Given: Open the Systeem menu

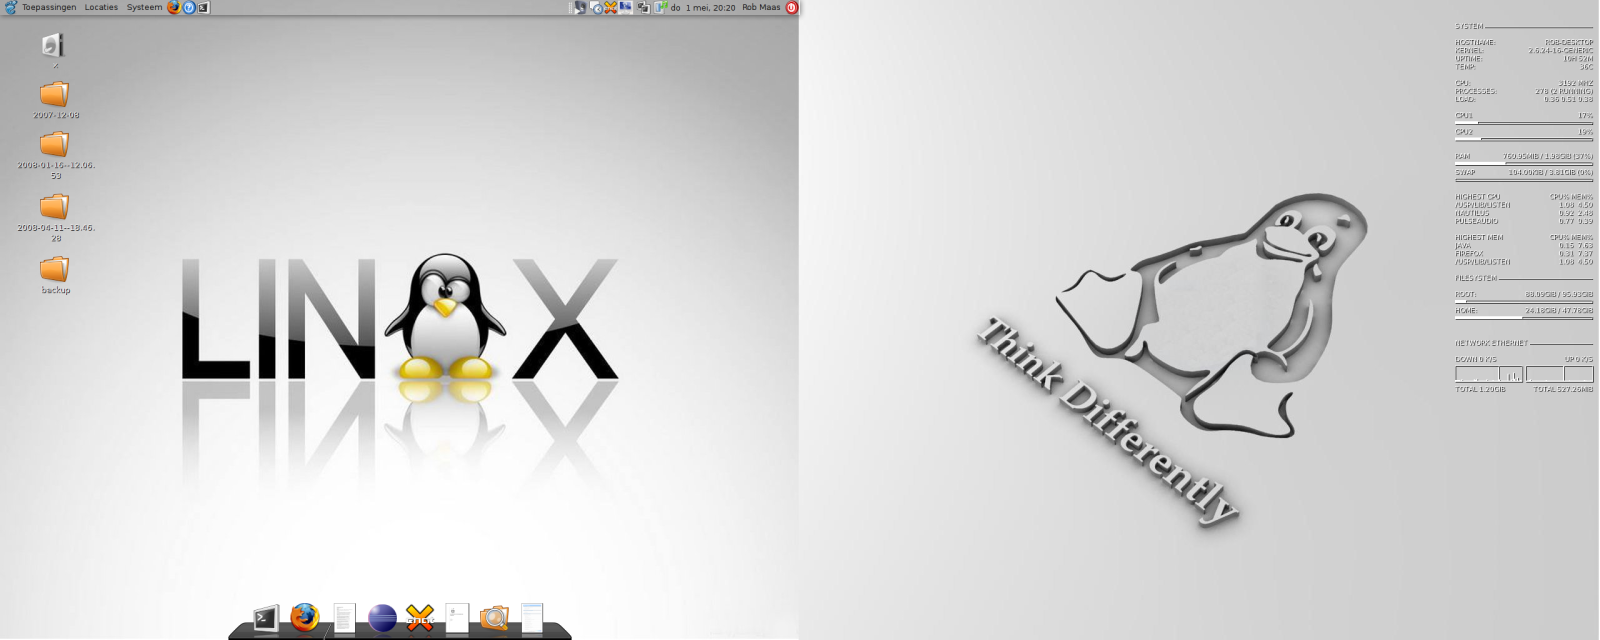Looking at the screenshot, I should [x=144, y=7].
